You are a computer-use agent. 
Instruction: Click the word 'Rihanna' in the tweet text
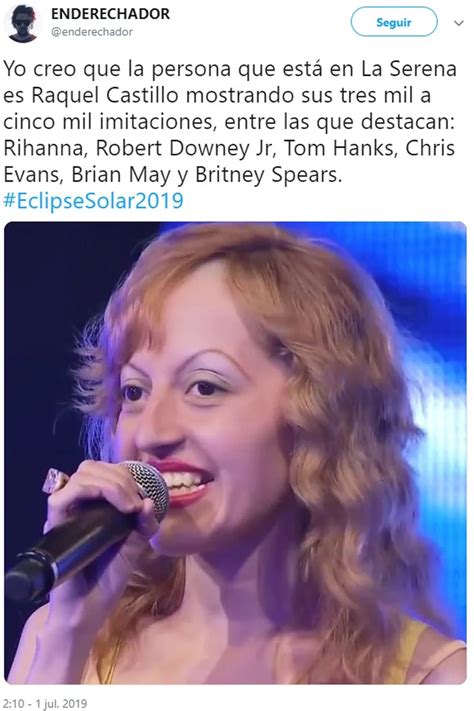[46, 148]
